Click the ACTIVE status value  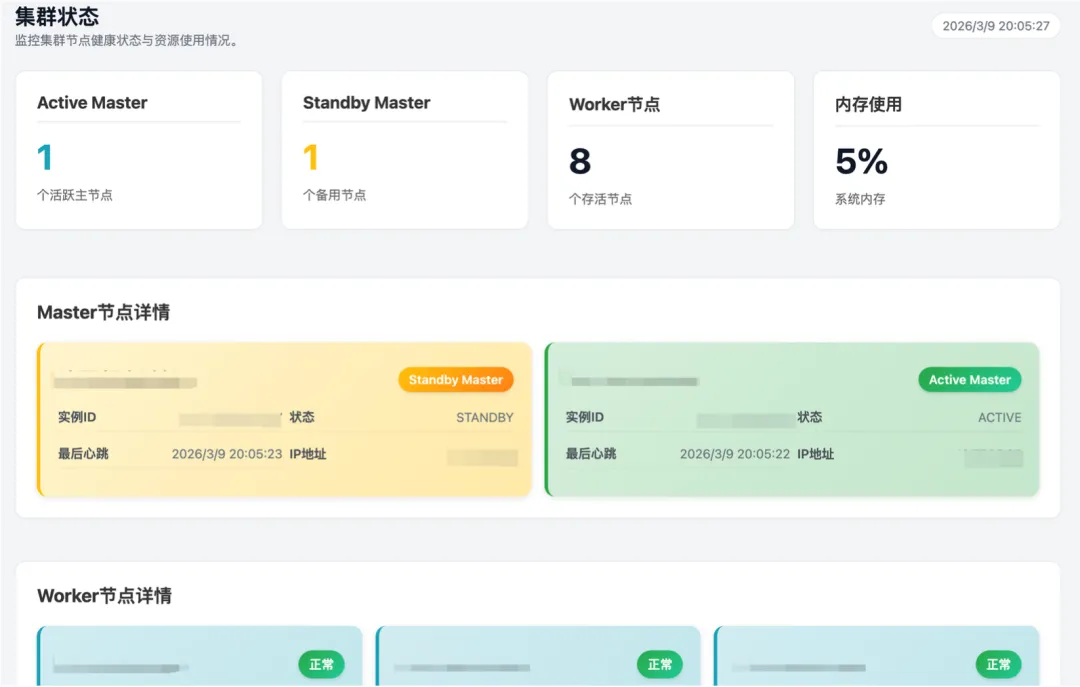pos(999,418)
